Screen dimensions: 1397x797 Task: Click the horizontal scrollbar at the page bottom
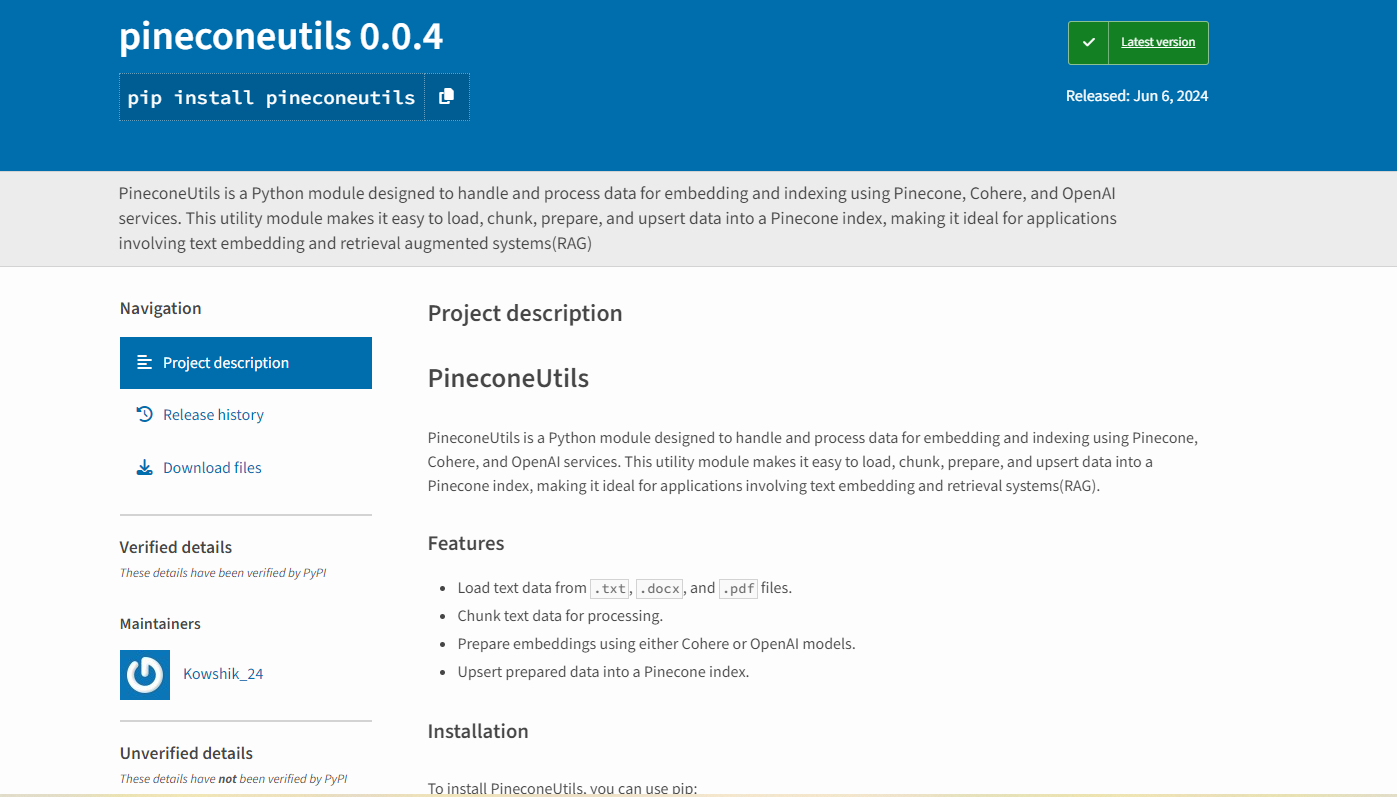coord(698,792)
